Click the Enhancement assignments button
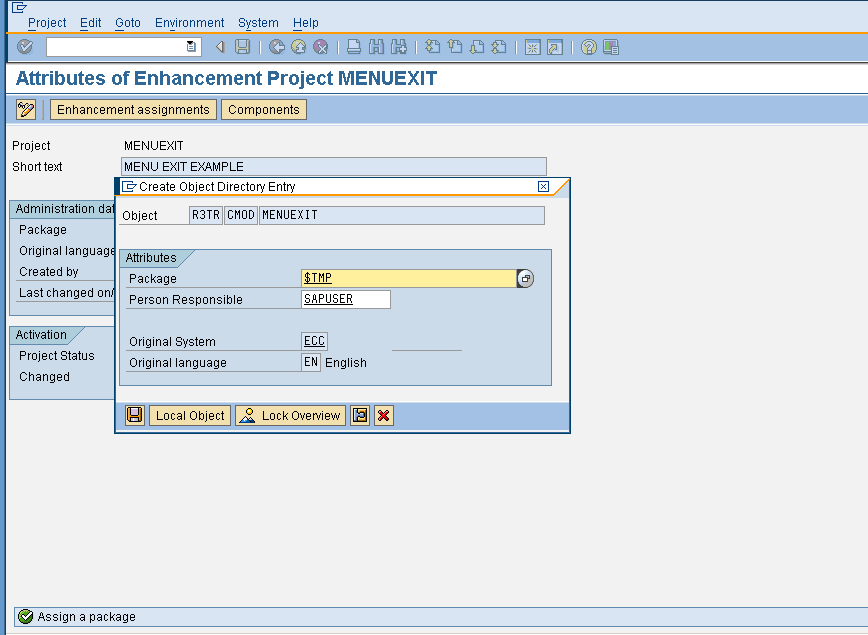 tap(132, 110)
